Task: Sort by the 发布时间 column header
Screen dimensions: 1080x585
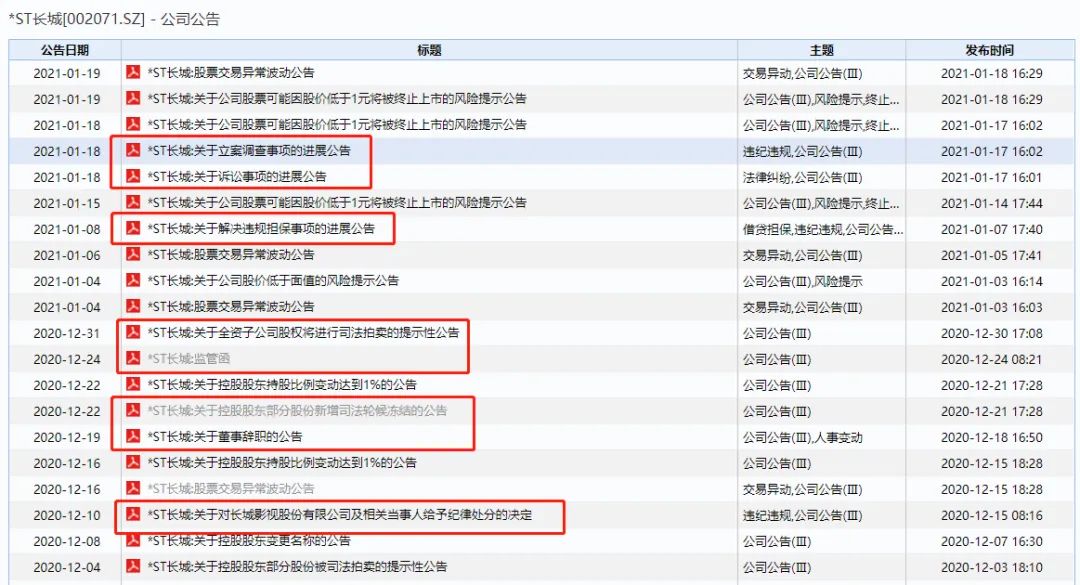Action: (x=990, y=50)
